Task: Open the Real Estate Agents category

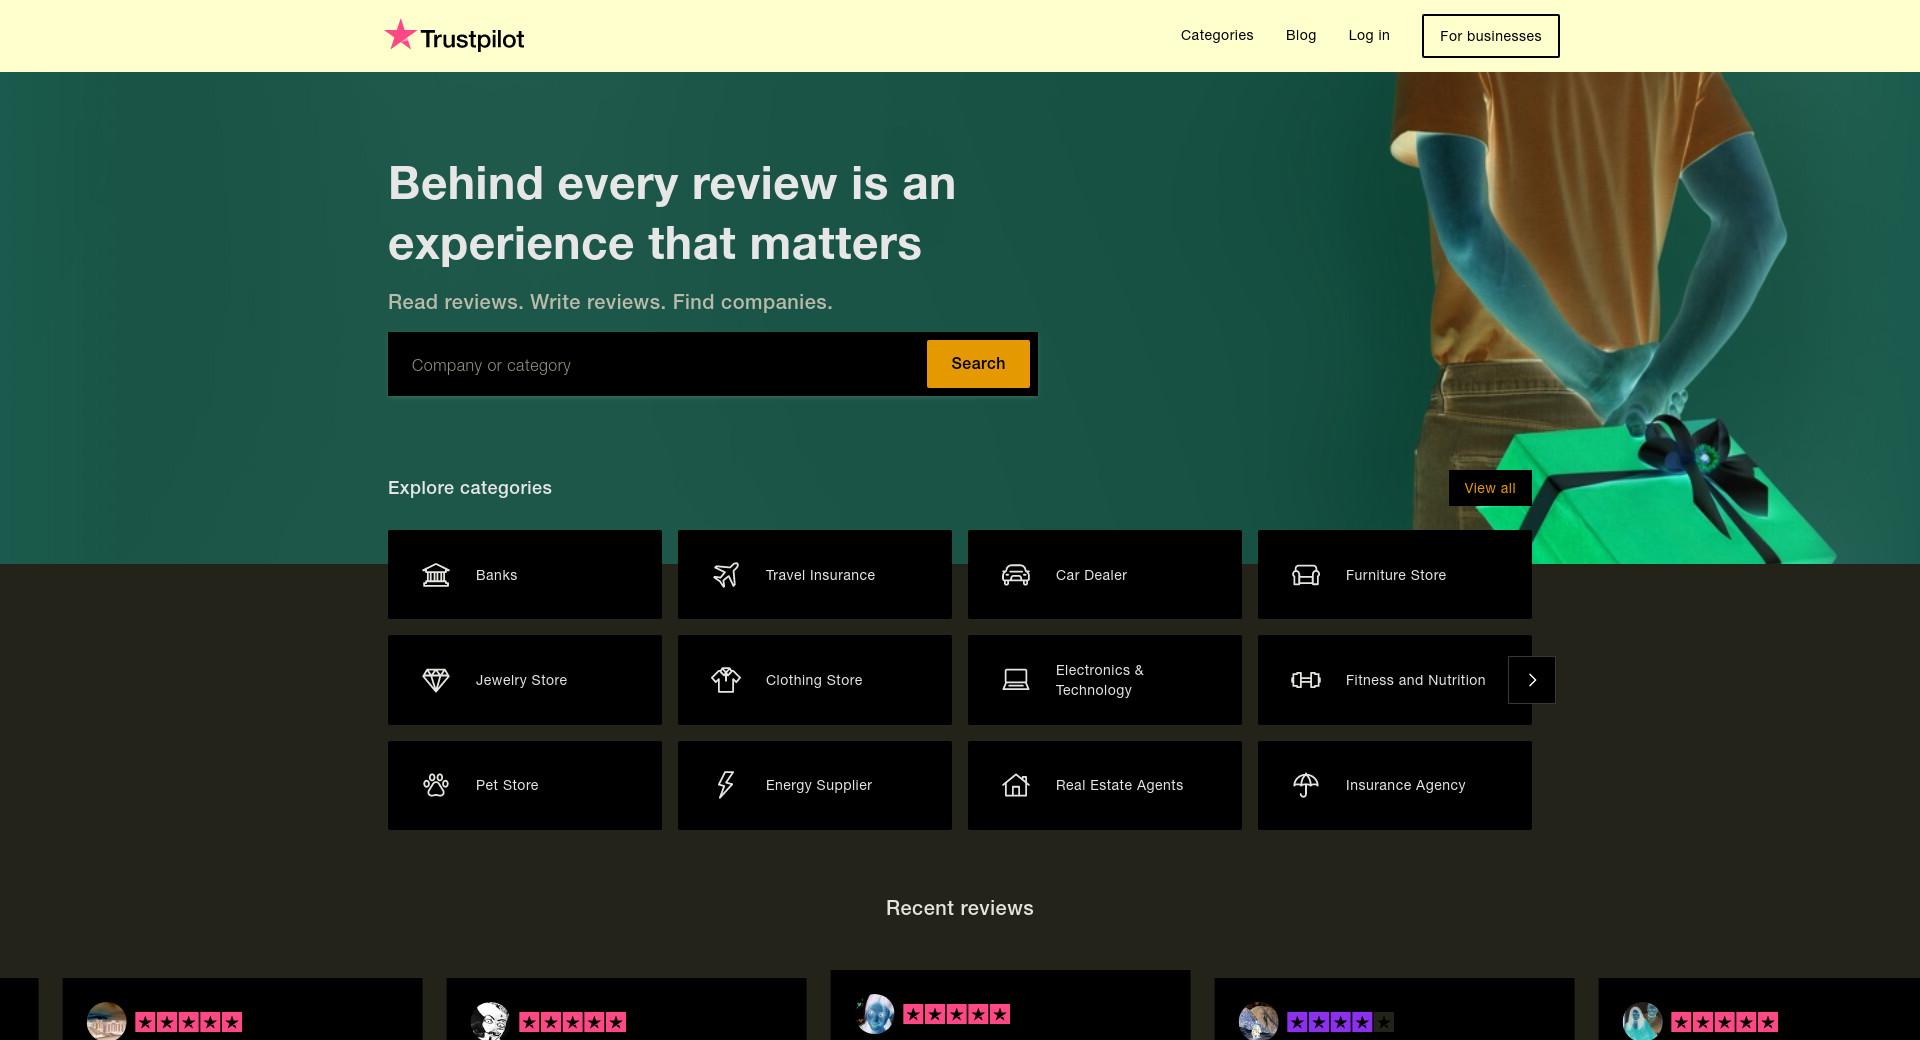Action: [x=1105, y=785]
